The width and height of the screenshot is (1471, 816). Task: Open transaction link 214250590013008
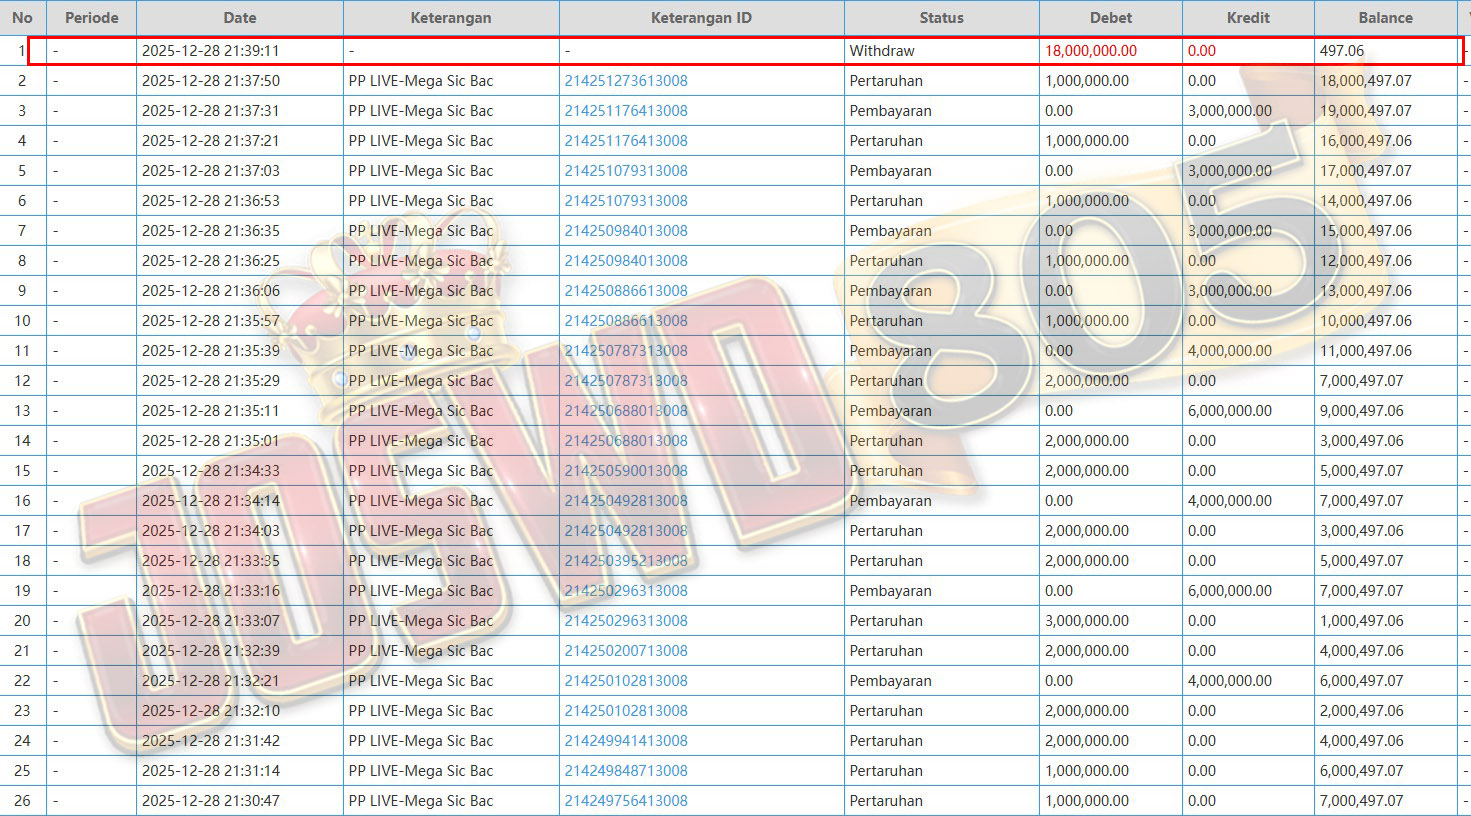point(626,471)
